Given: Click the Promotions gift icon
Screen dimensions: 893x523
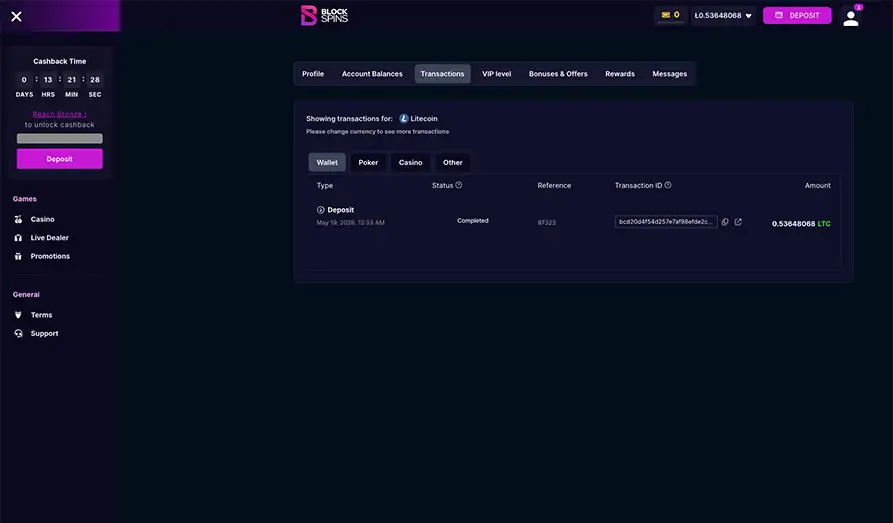Looking at the screenshot, I should (x=18, y=256).
